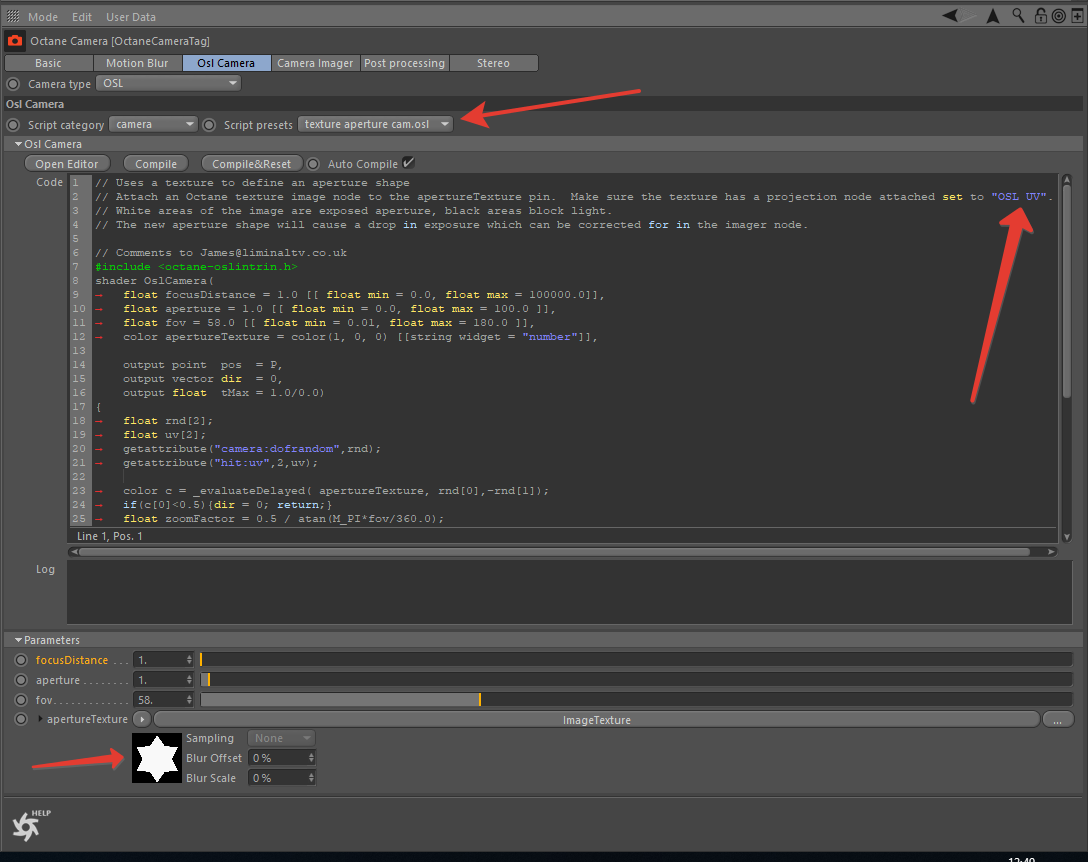Toggle the Camera type animation dot
1088x862 pixels.
pyautogui.click(x=13, y=84)
